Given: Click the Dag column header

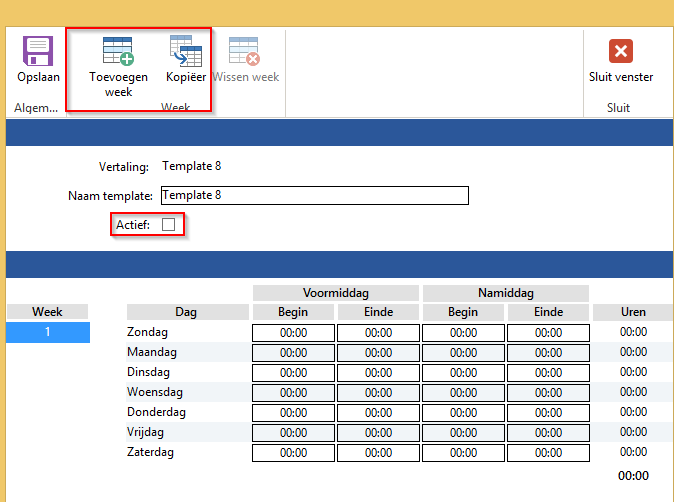Looking at the screenshot, I should pyautogui.click(x=186, y=312).
